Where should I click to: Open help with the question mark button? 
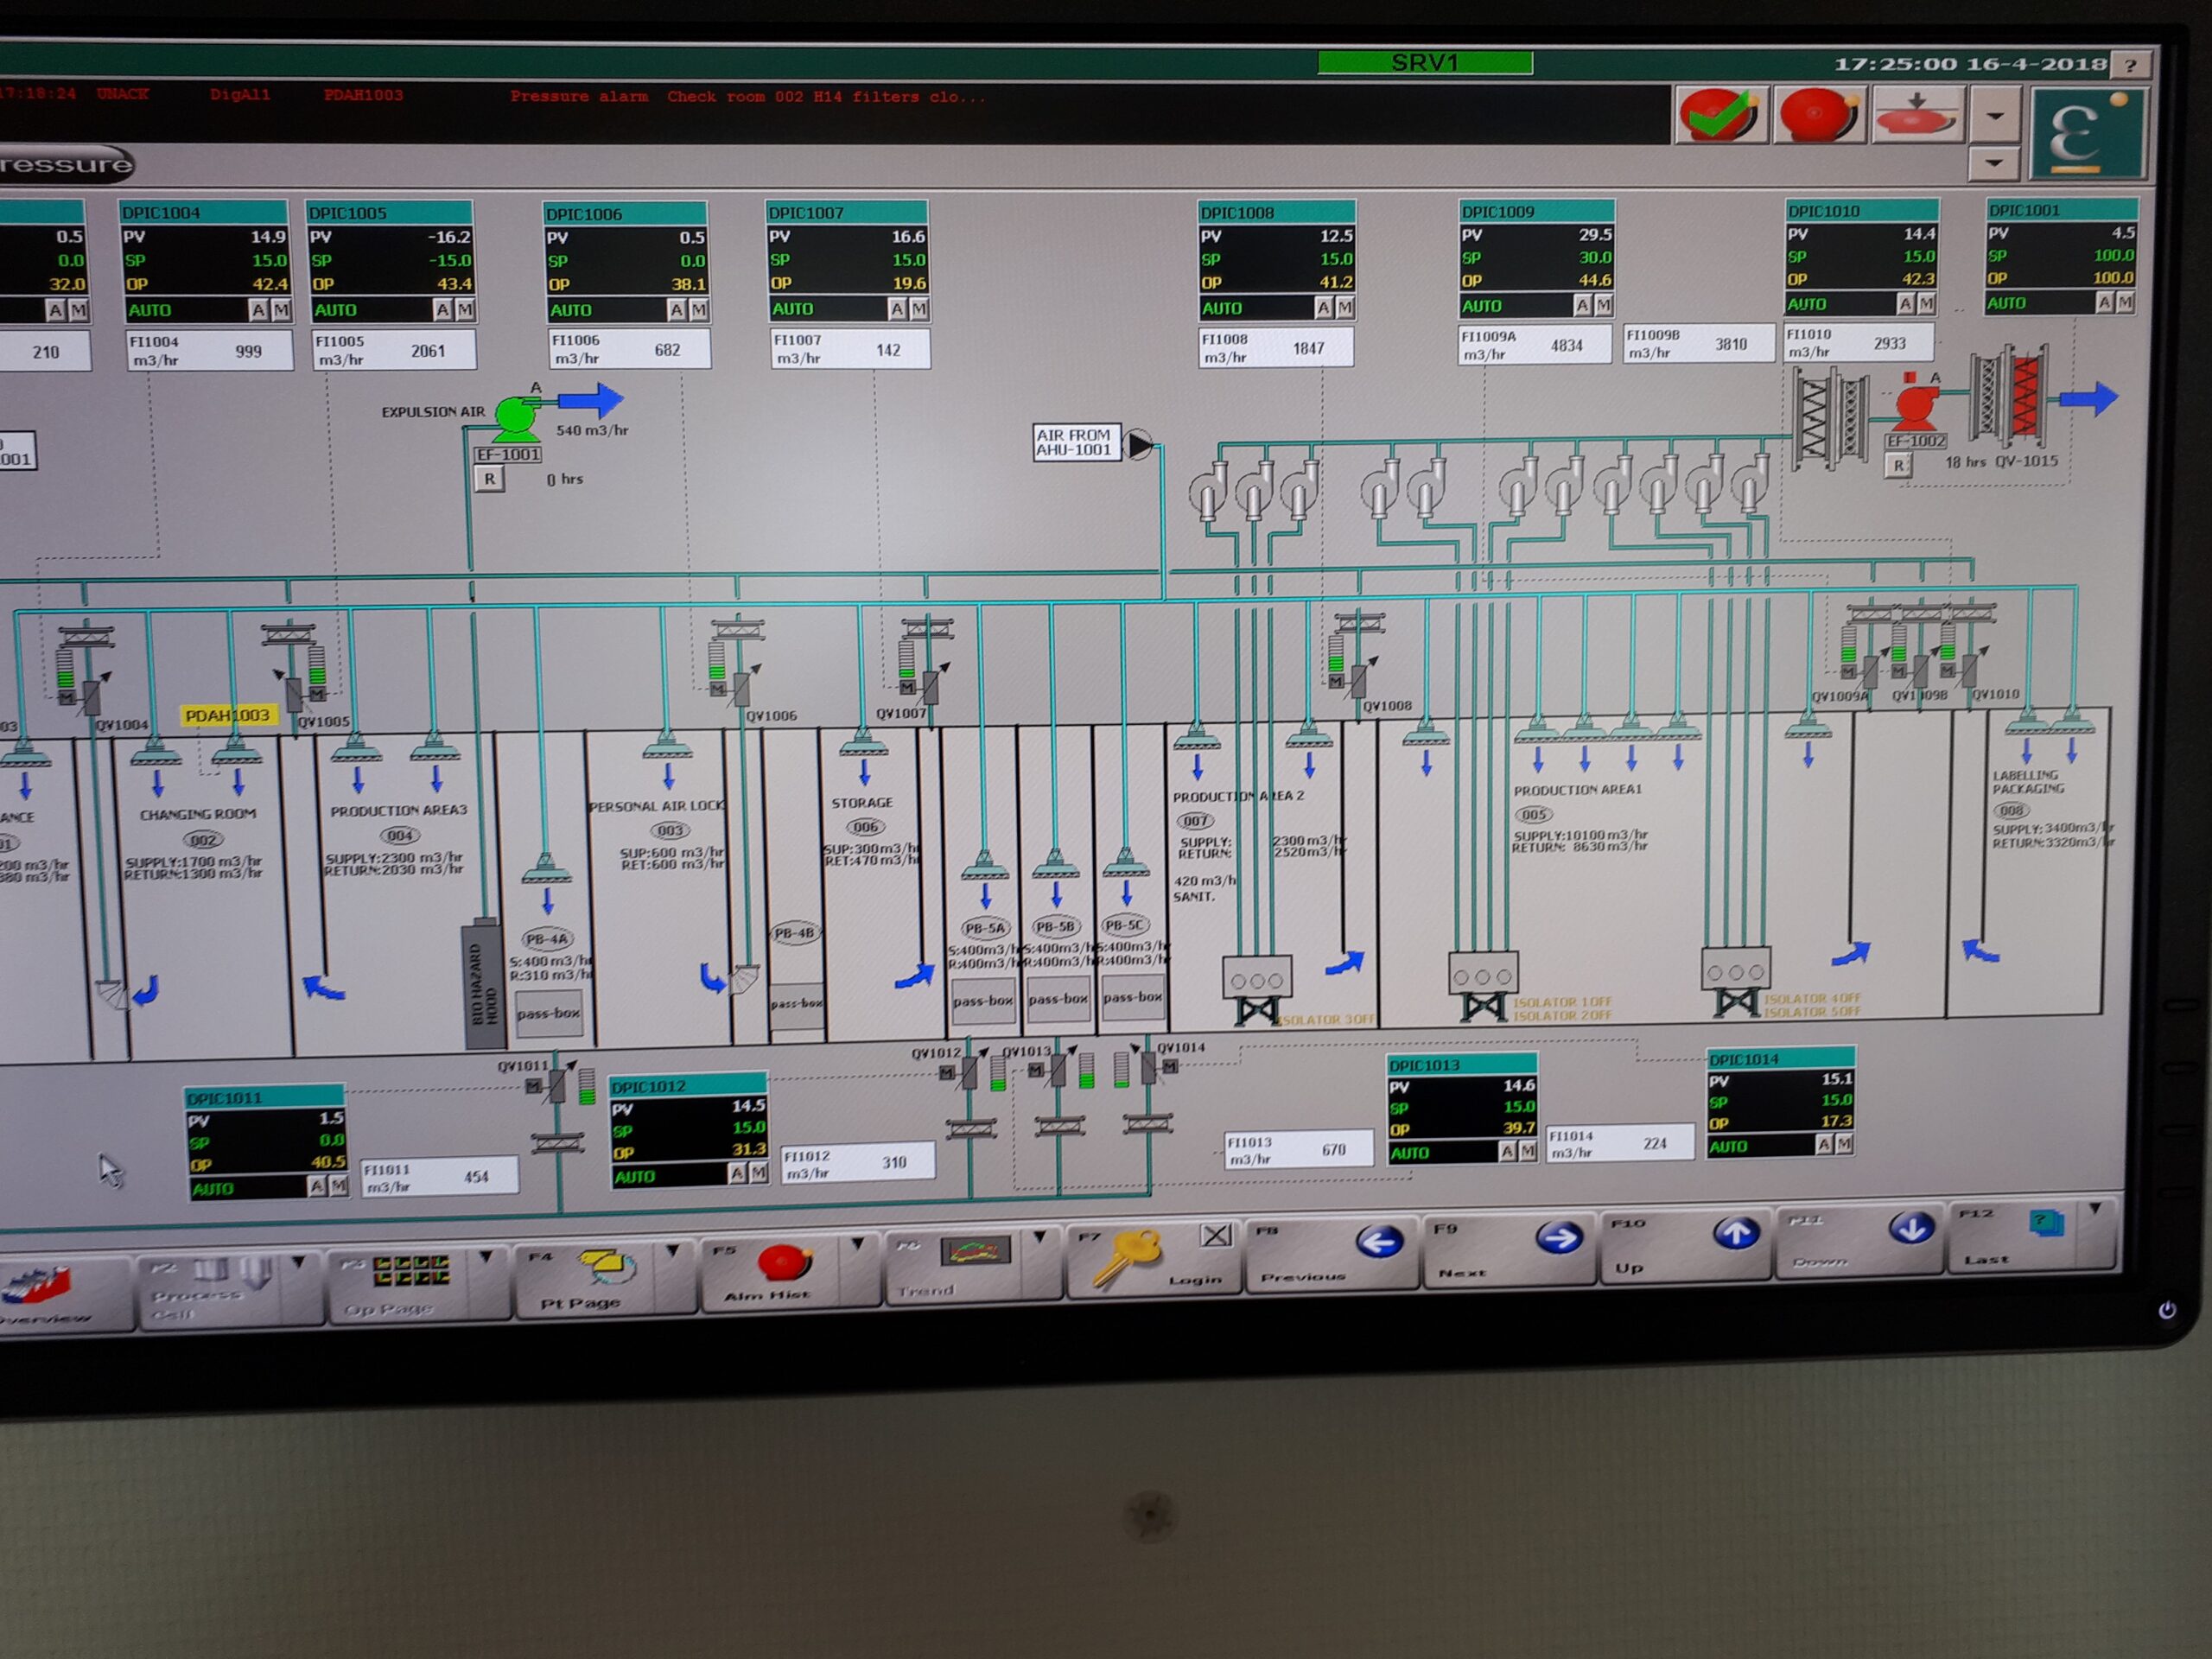2131,66
